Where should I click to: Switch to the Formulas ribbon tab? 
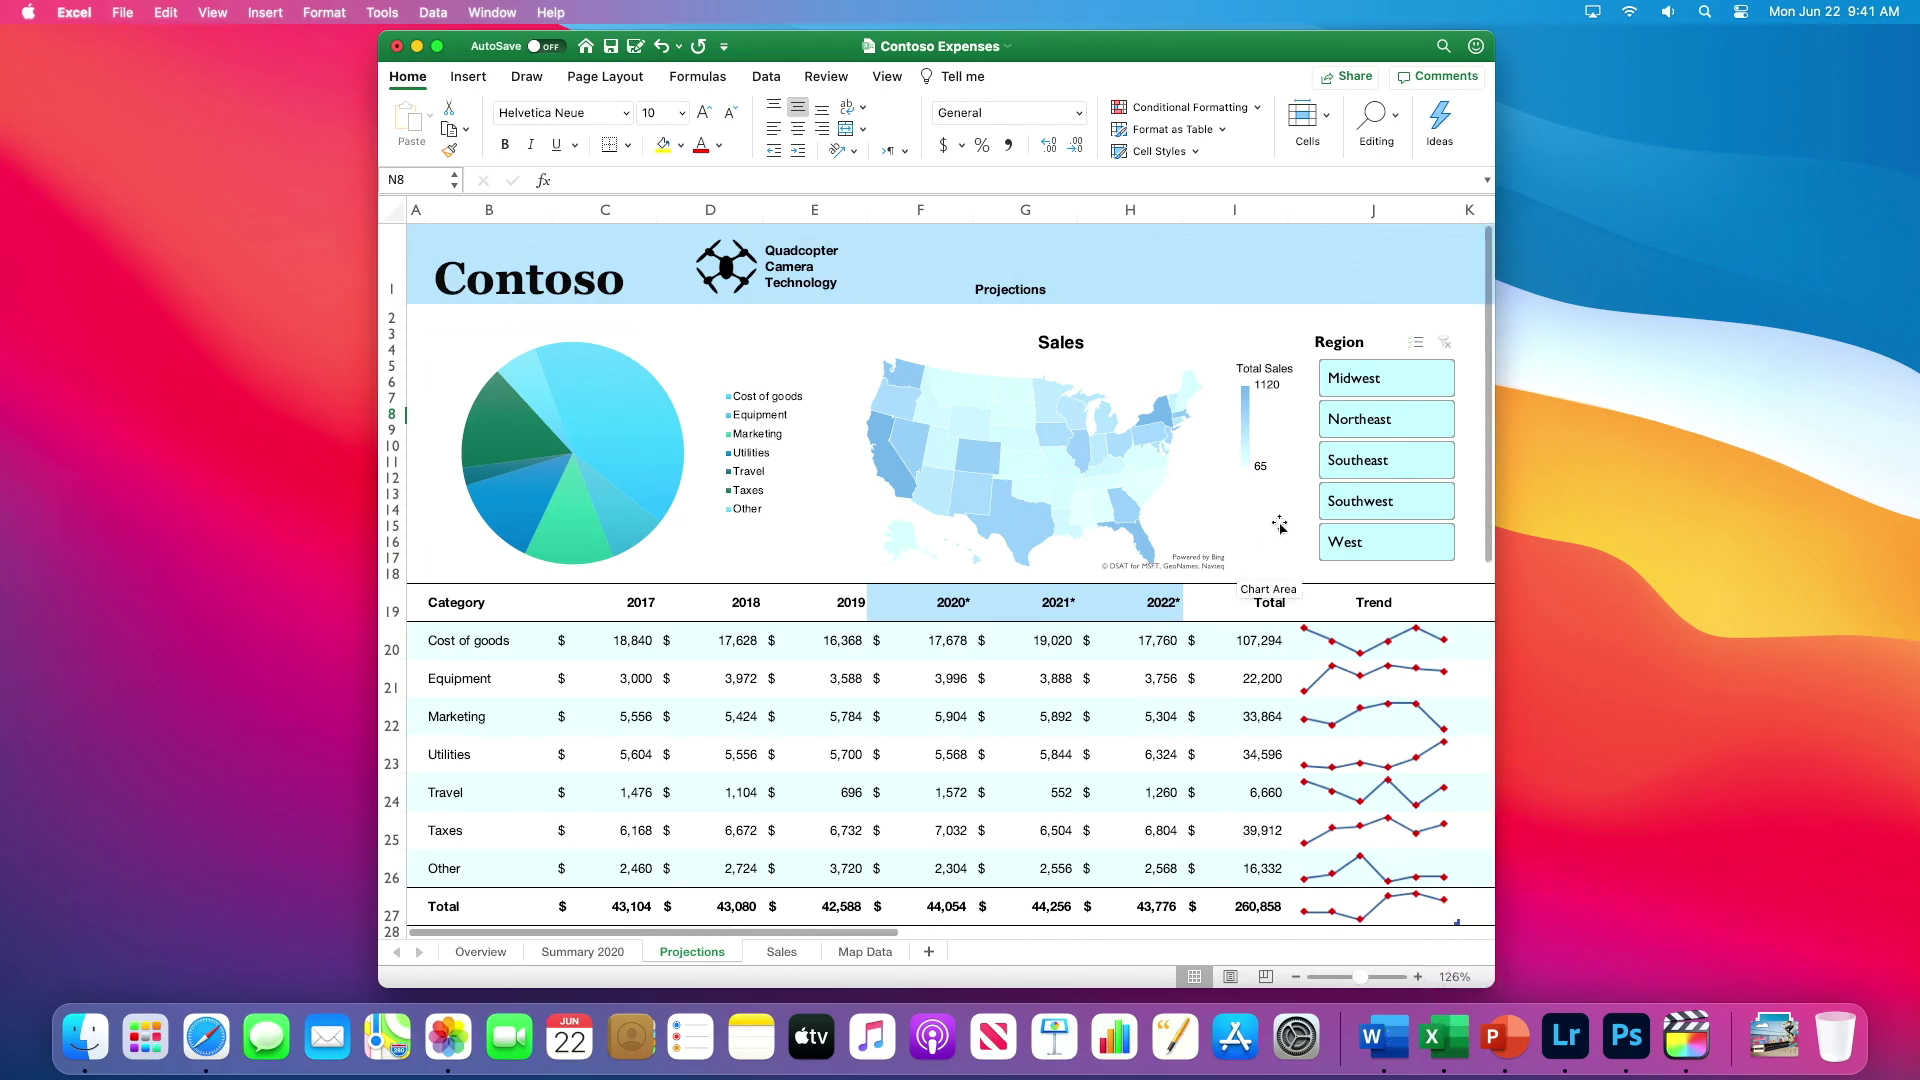tap(698, 76)
